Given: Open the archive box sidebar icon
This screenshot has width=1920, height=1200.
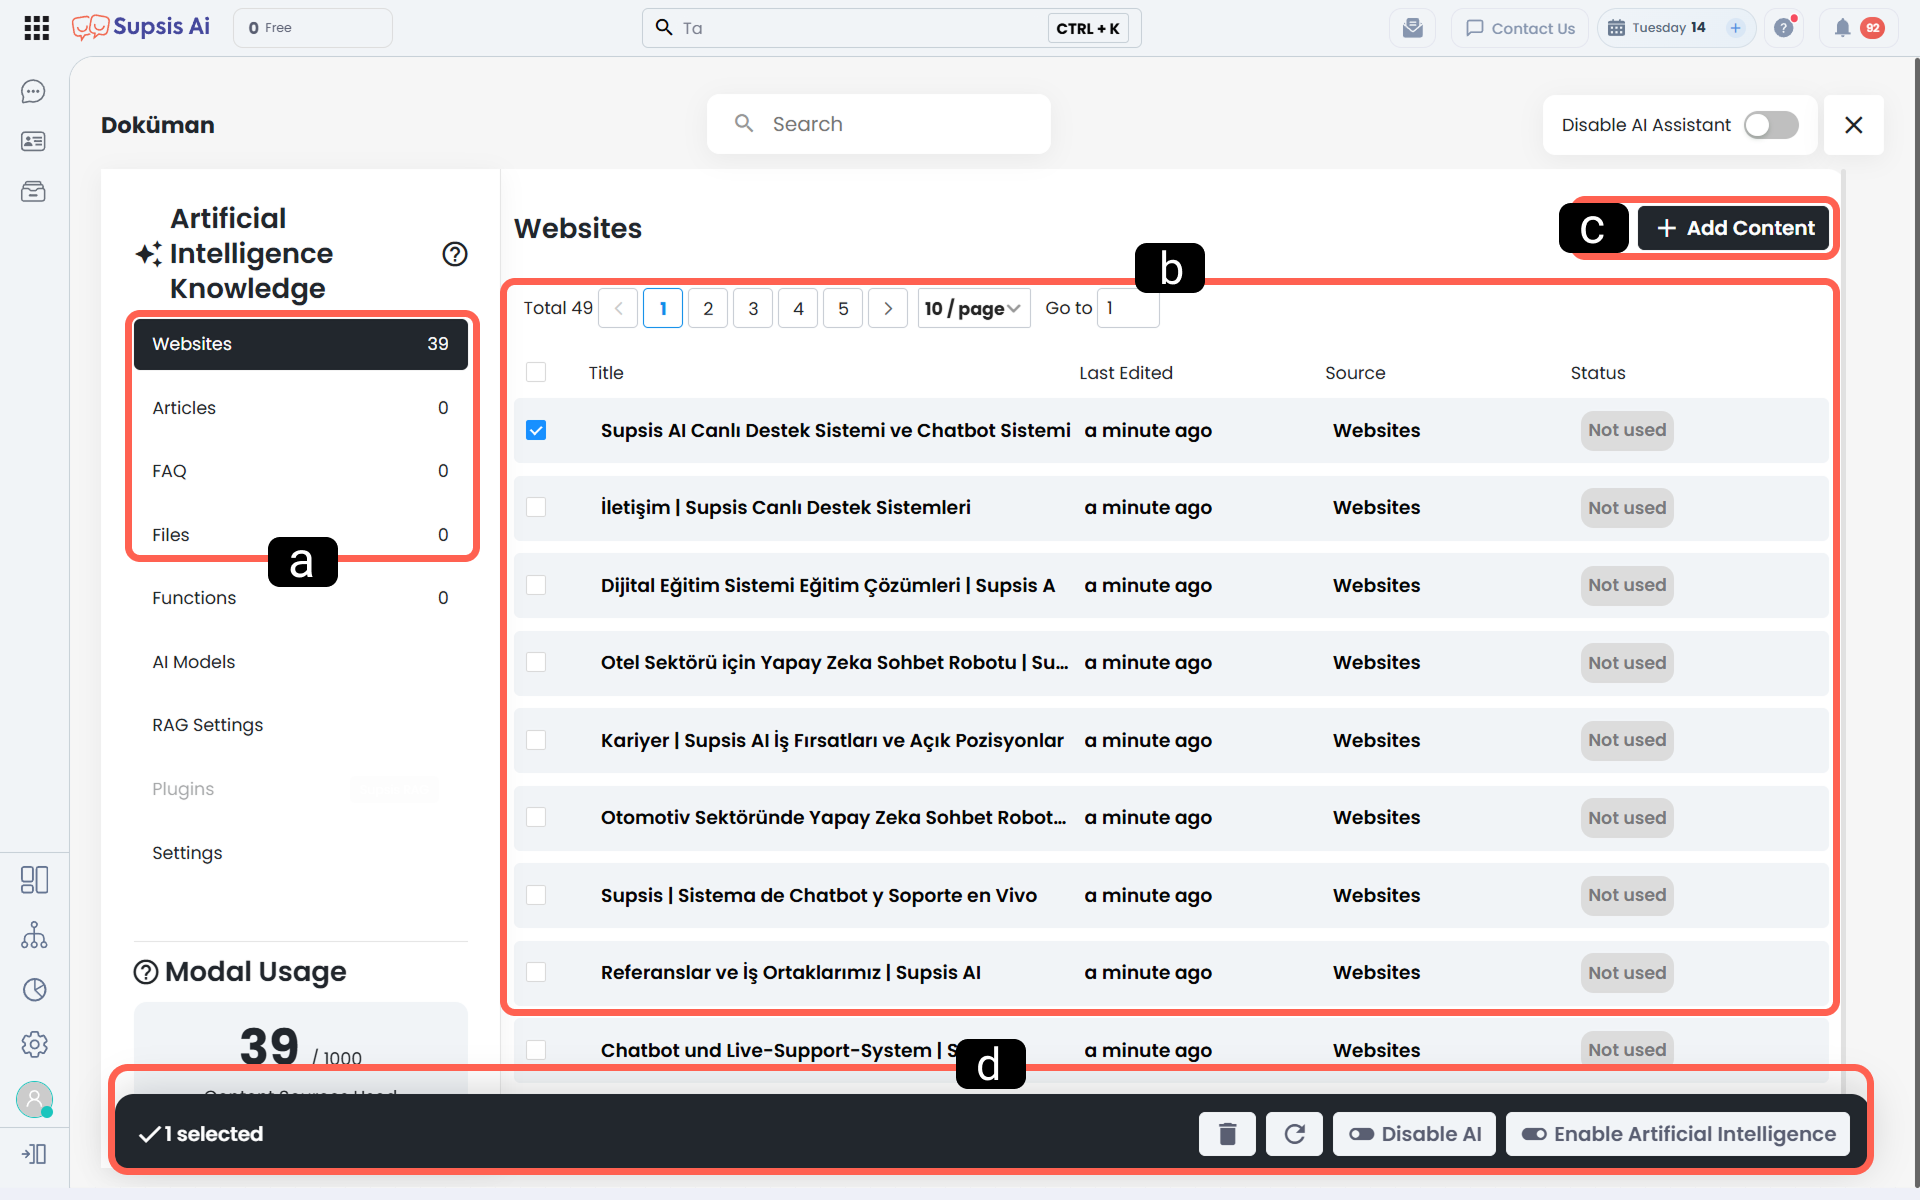Looking at the screenshot, I should point(33,191).
